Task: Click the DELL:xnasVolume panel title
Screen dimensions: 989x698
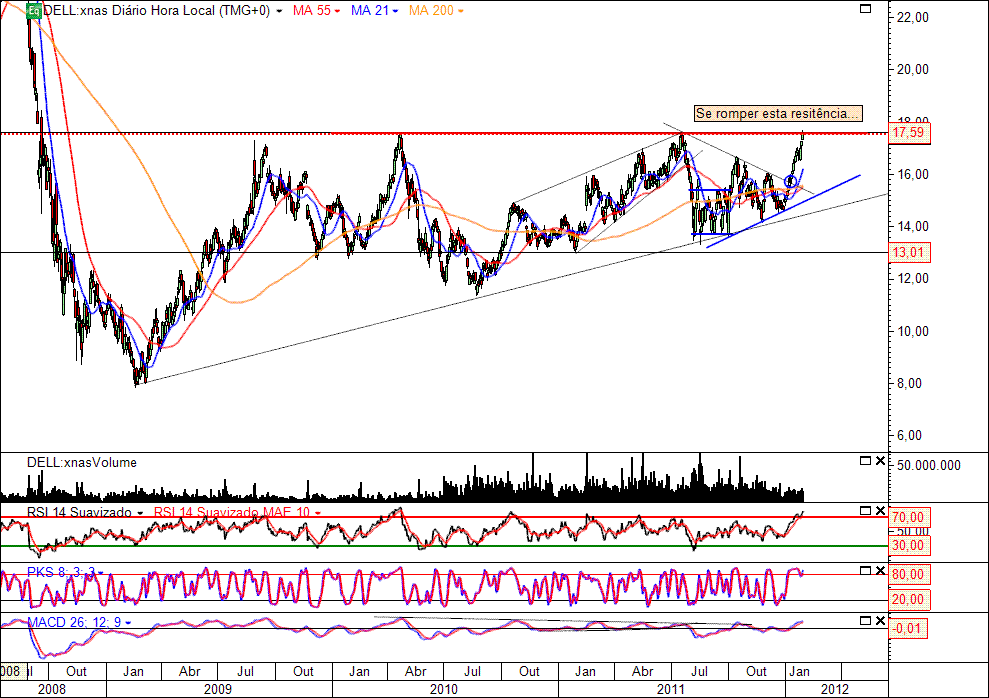Action: coord(81,462)
